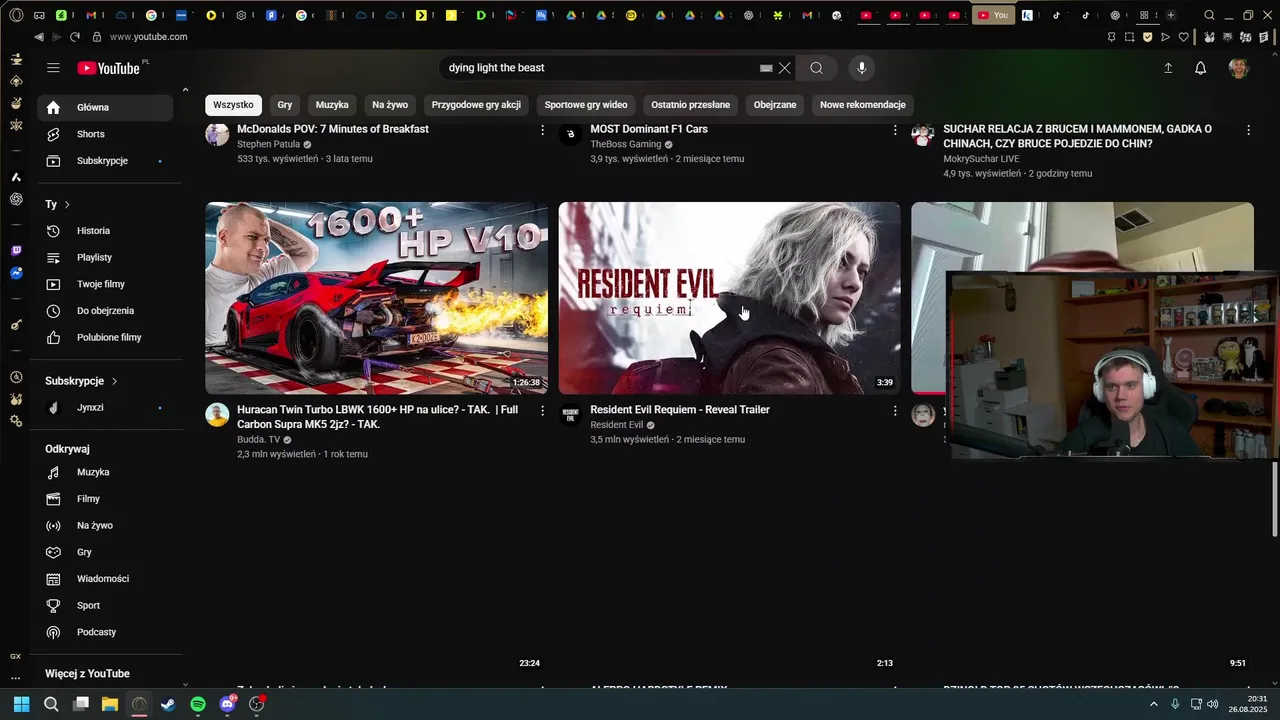Open the Jynxzi channel subscription
1280x720 pixels.
(105, 408)
